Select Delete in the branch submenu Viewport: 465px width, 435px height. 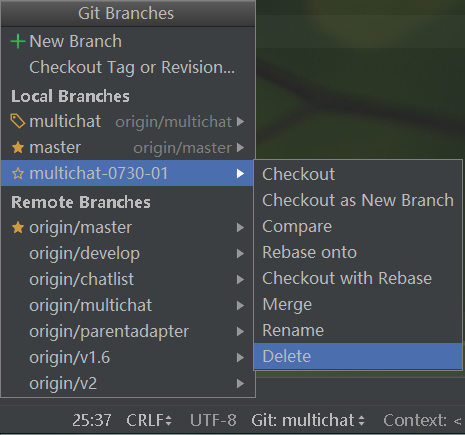(358, 356)
